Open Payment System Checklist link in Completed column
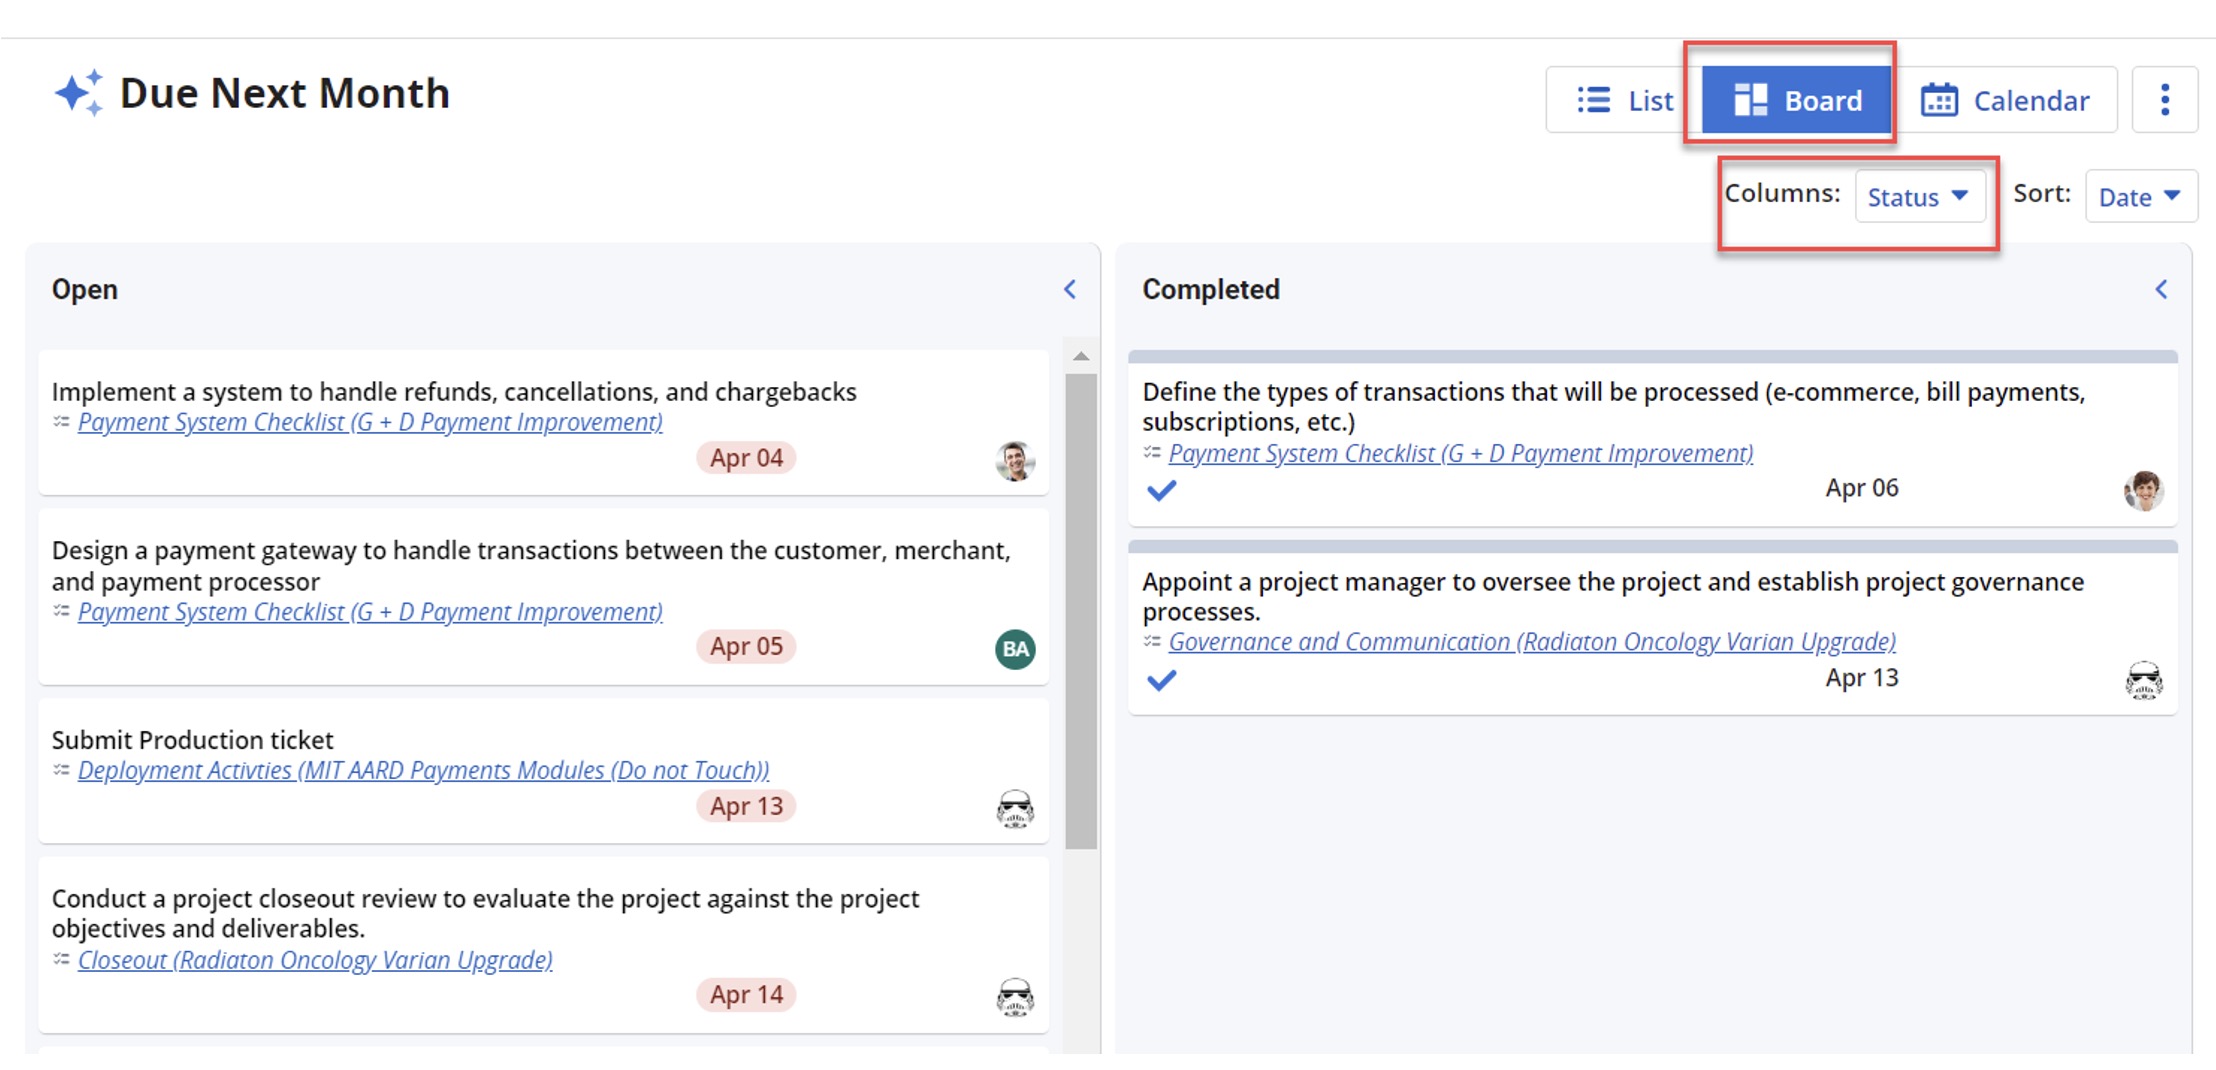Viewport: 2216px width, 1070px height. tap(1461, 454)
